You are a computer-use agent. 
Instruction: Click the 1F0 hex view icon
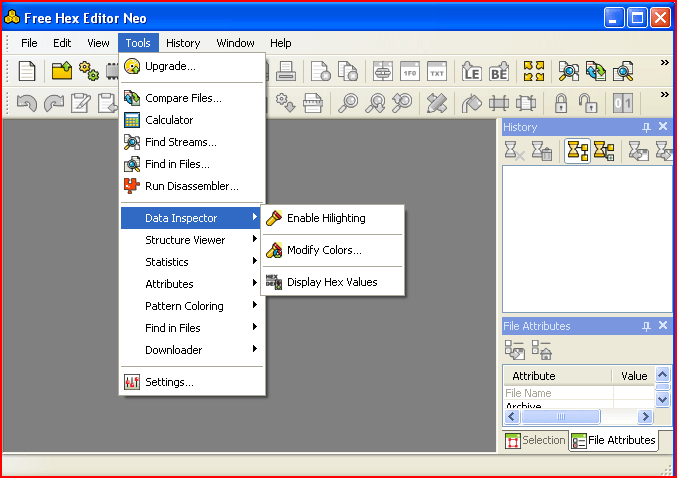[410, 71]
